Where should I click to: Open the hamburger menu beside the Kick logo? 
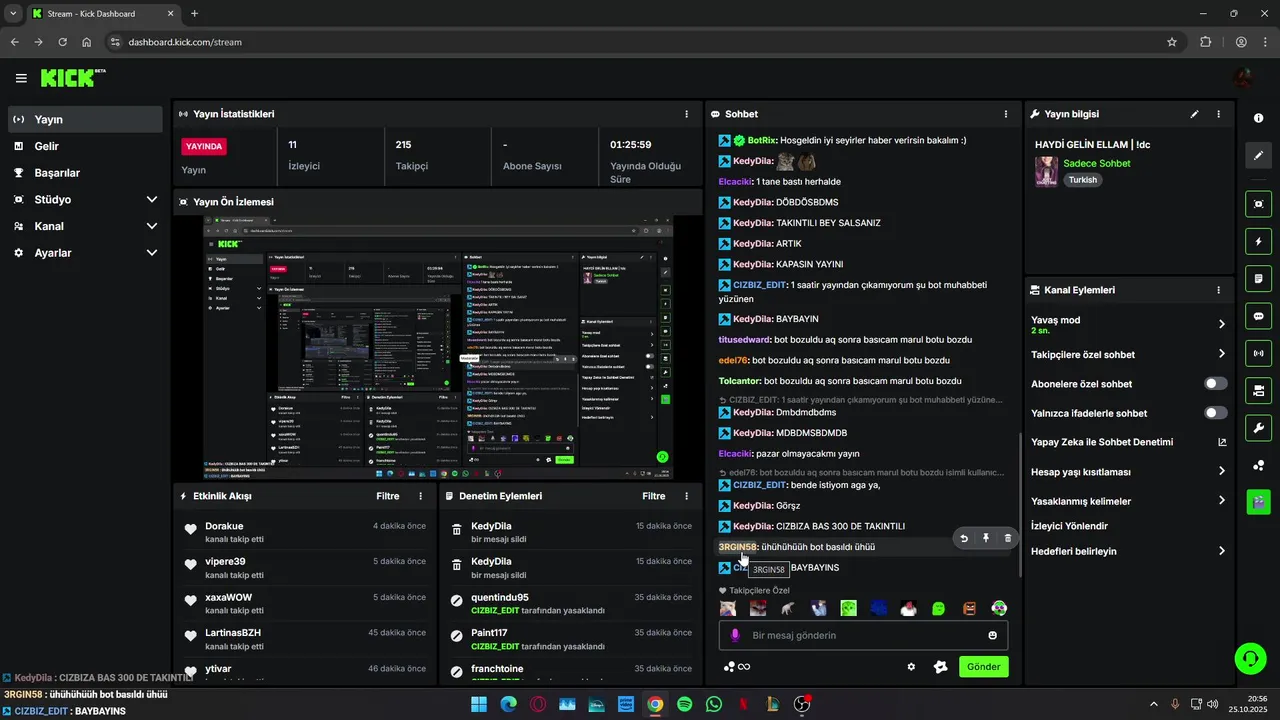tap(21, 78)
